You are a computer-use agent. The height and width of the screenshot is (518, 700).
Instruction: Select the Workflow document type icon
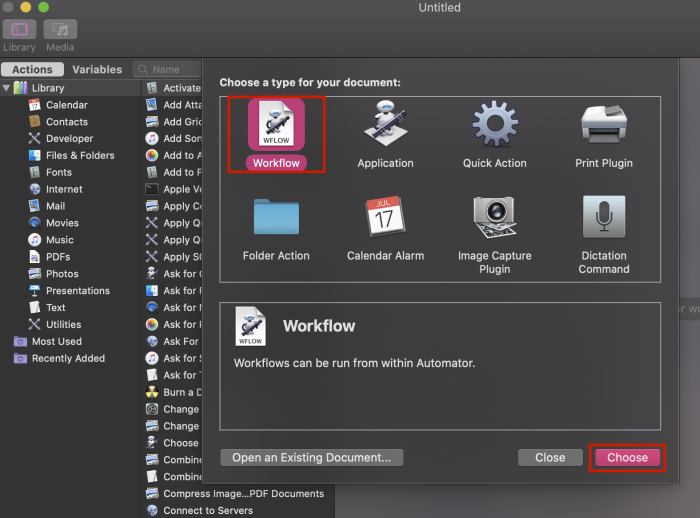[x=276, y=125]
